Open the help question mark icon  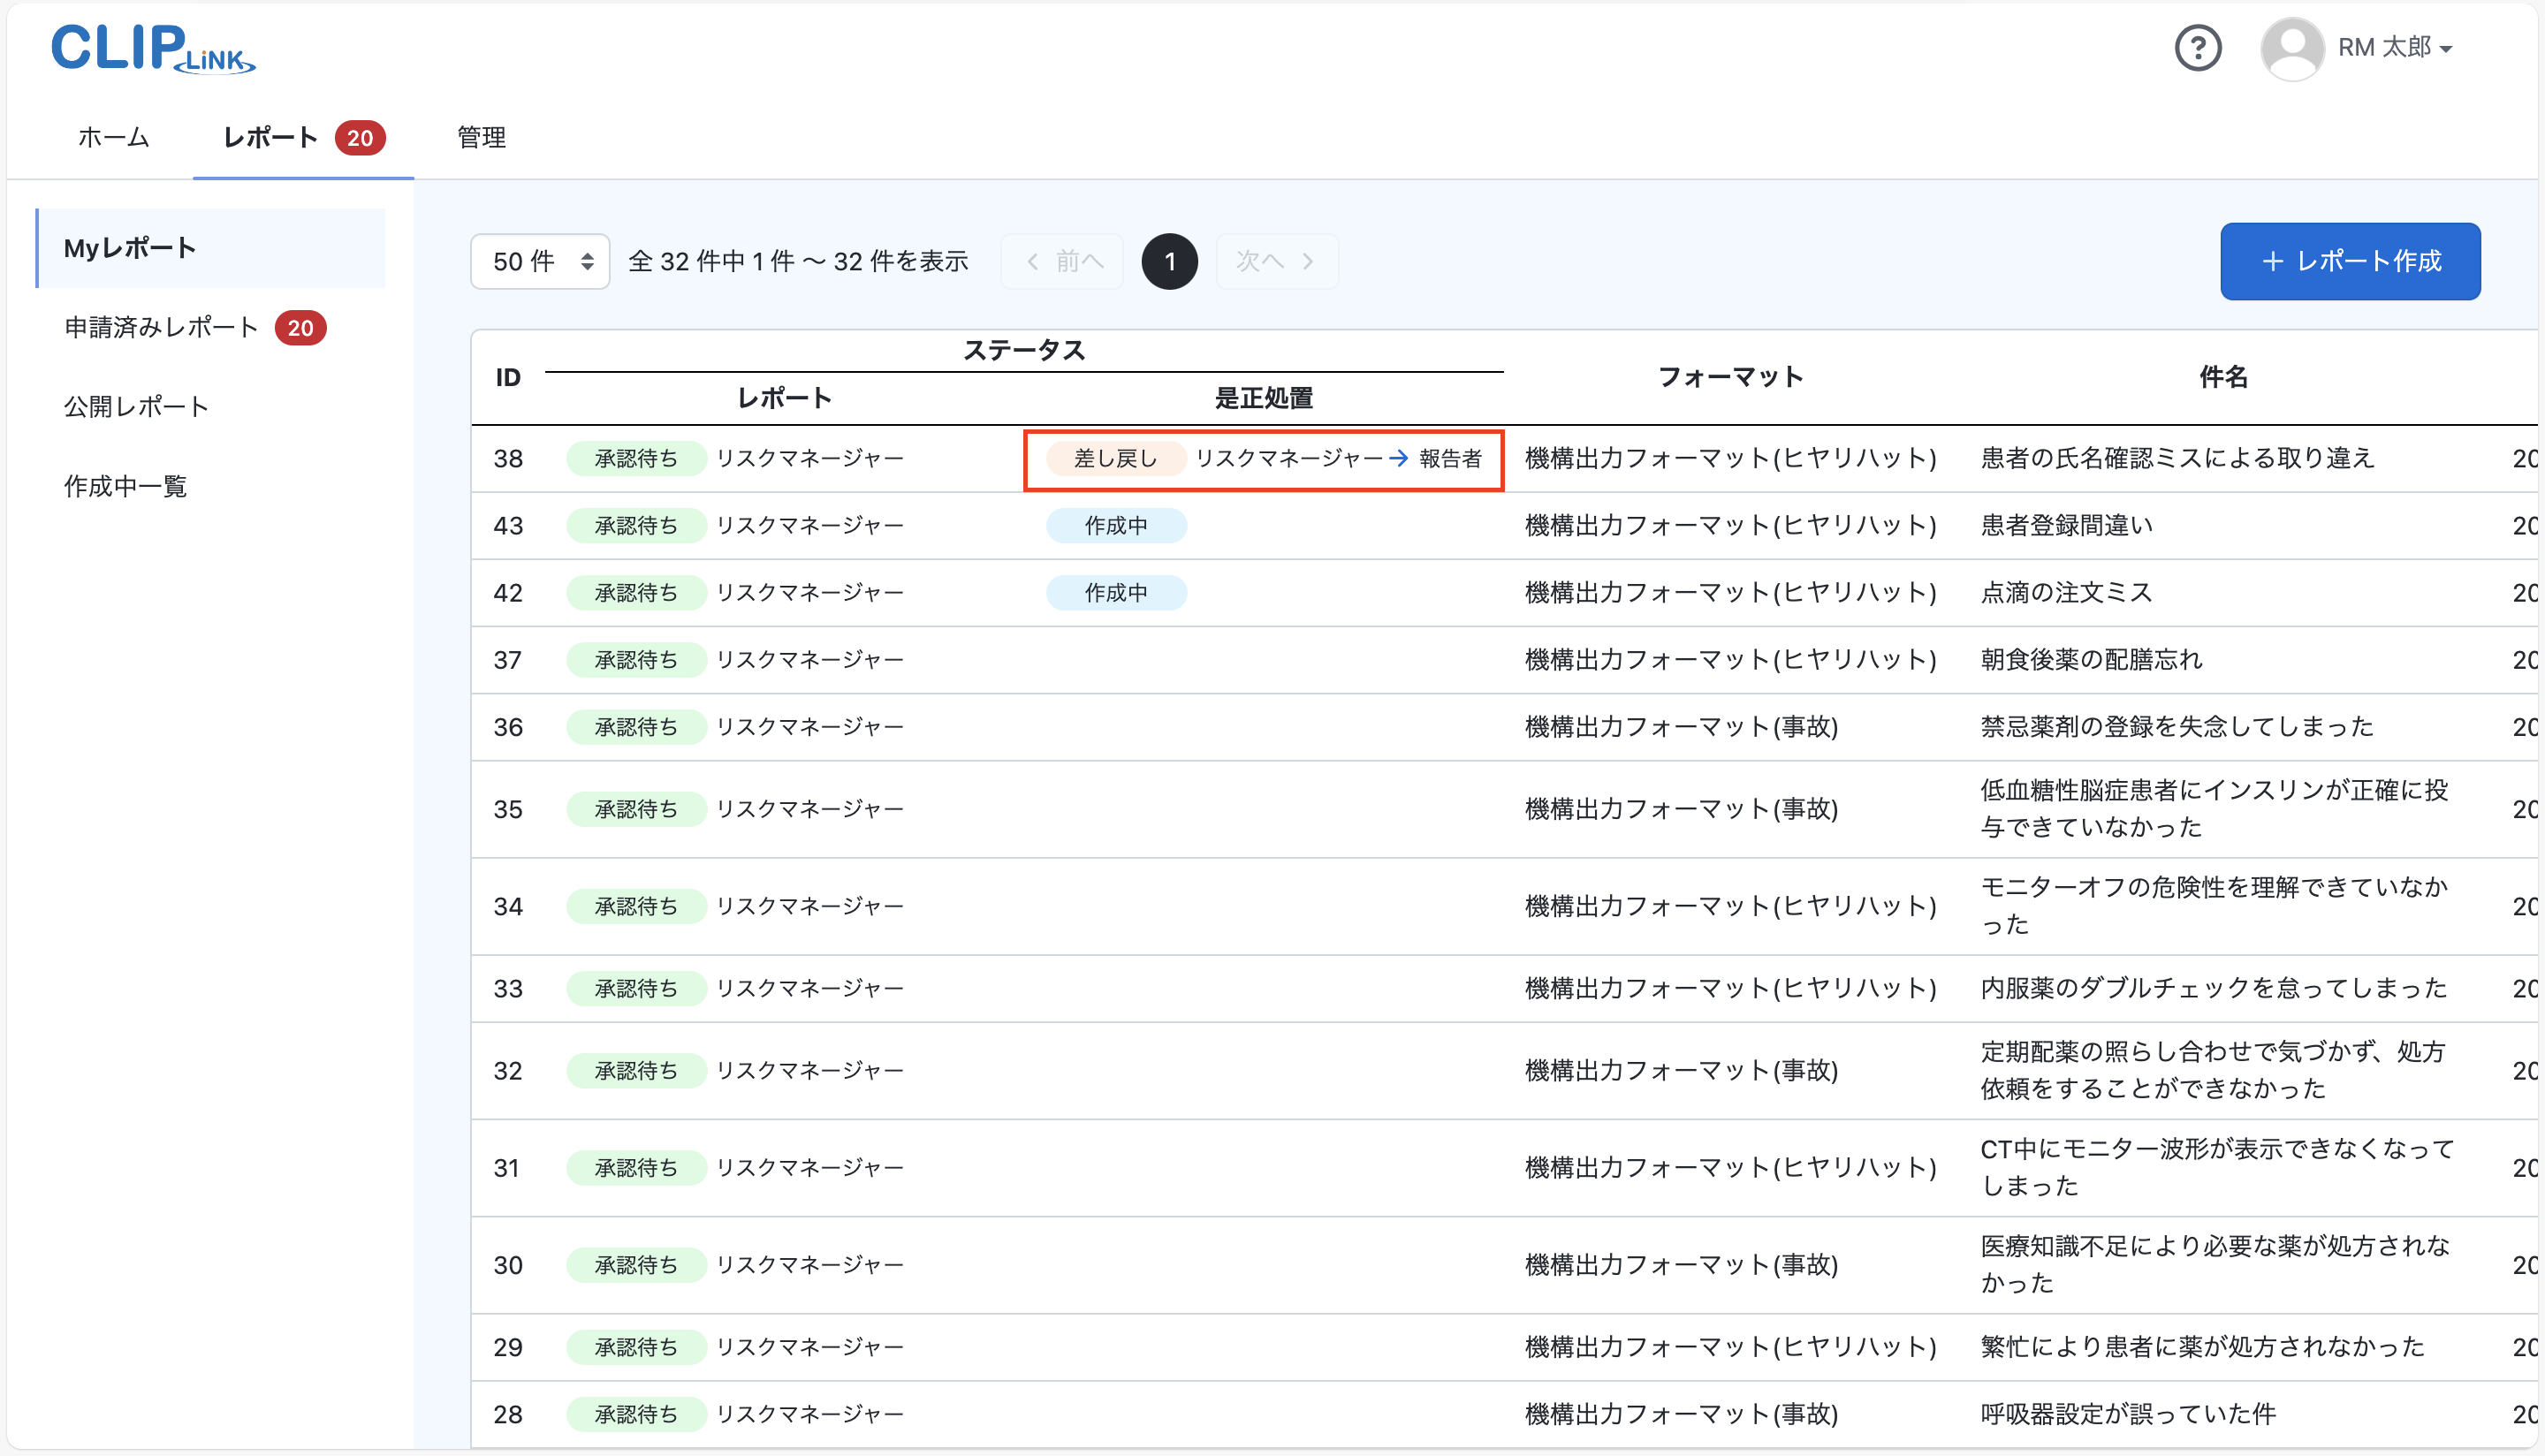[x=2198, y=47]
